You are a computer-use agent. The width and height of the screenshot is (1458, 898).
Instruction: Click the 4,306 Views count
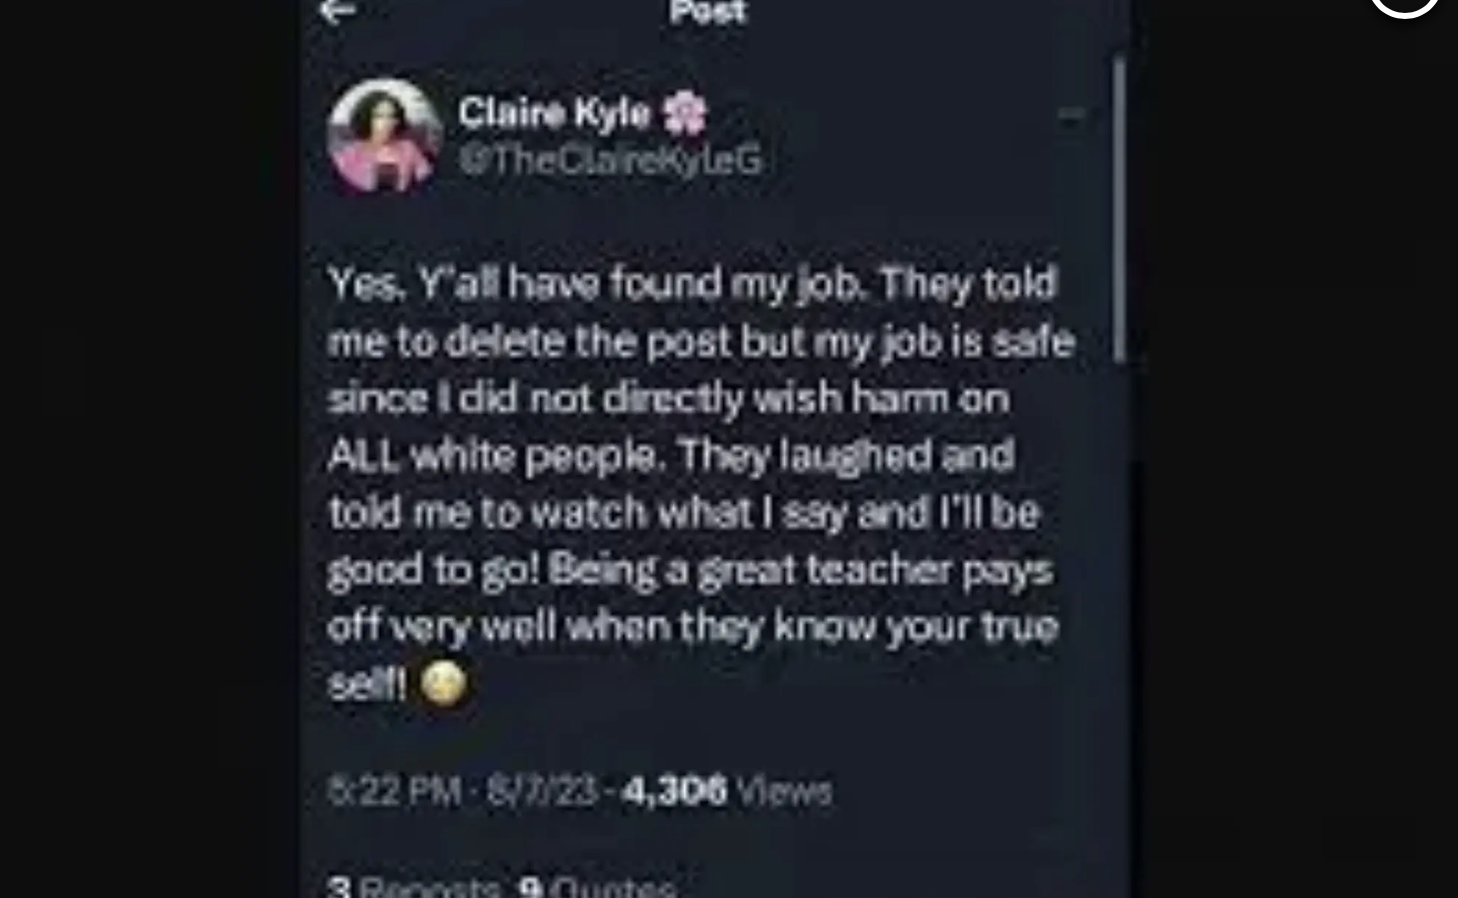[x=726, y=791]
